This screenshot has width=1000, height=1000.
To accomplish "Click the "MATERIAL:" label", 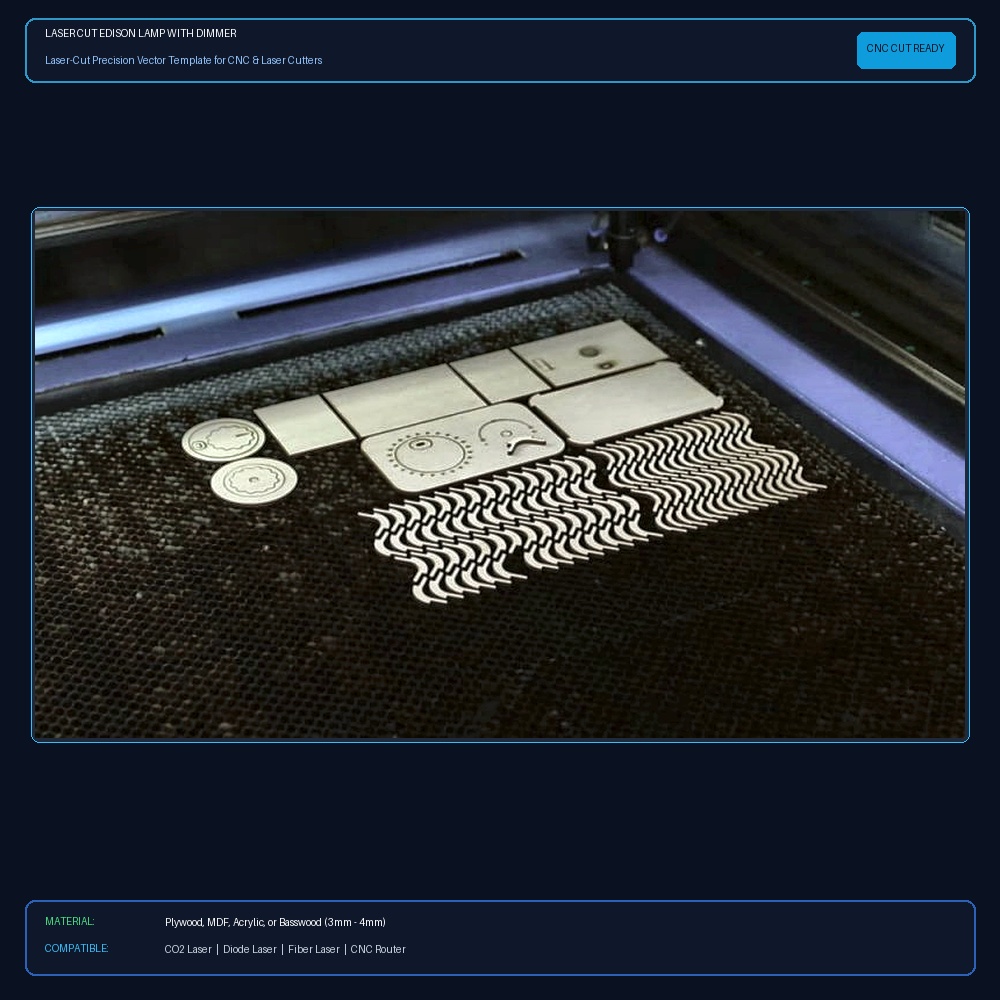I will [x=70, y=922].
